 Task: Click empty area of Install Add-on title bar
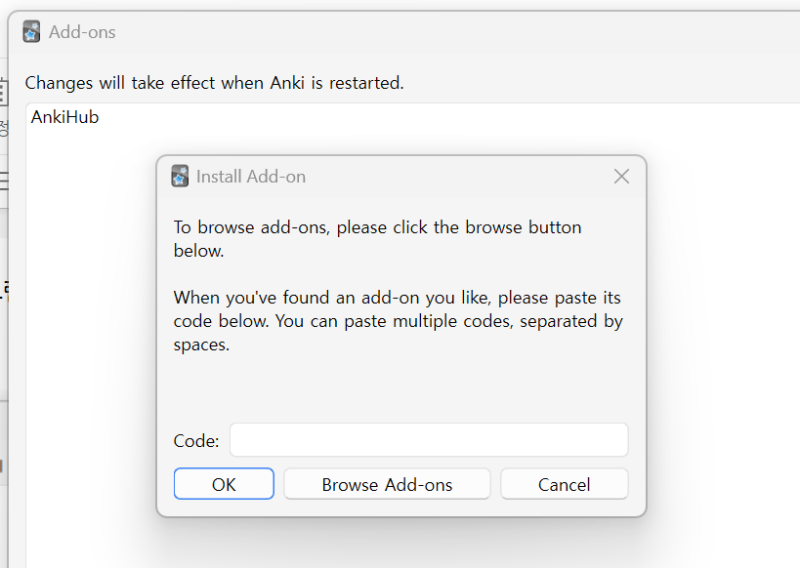450,177
